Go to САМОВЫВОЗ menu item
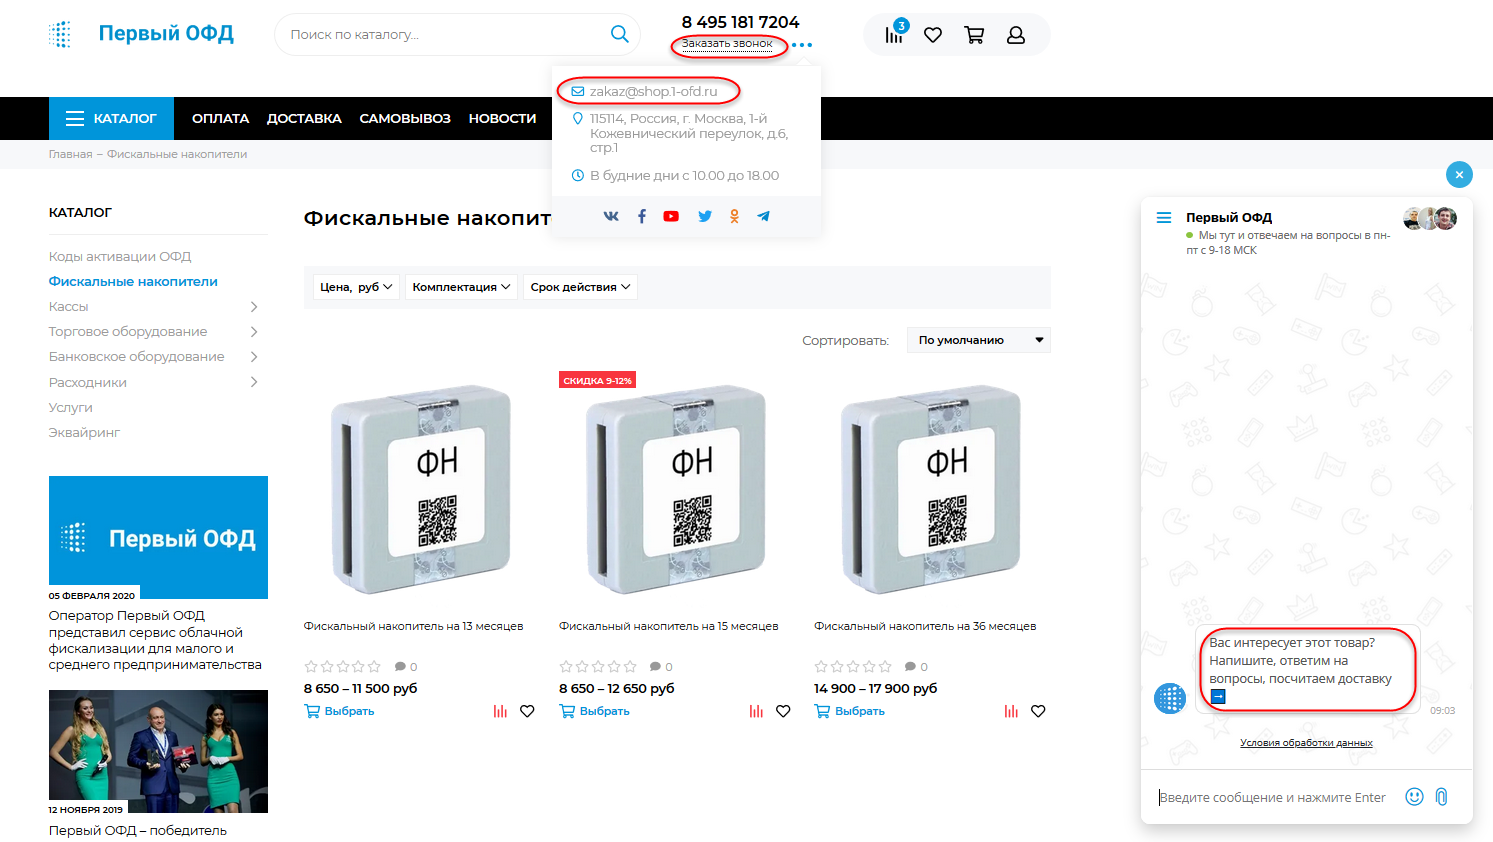 405,118
